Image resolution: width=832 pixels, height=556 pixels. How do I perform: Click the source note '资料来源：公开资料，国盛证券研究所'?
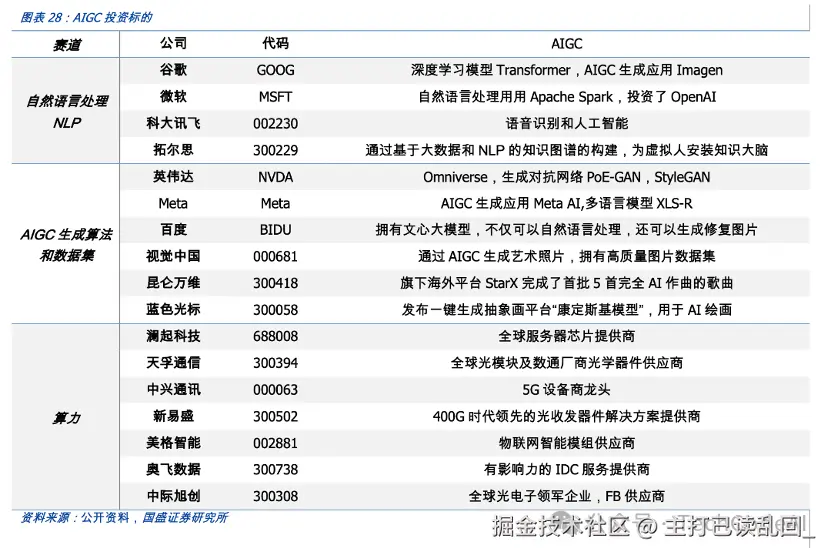[124, 518]
